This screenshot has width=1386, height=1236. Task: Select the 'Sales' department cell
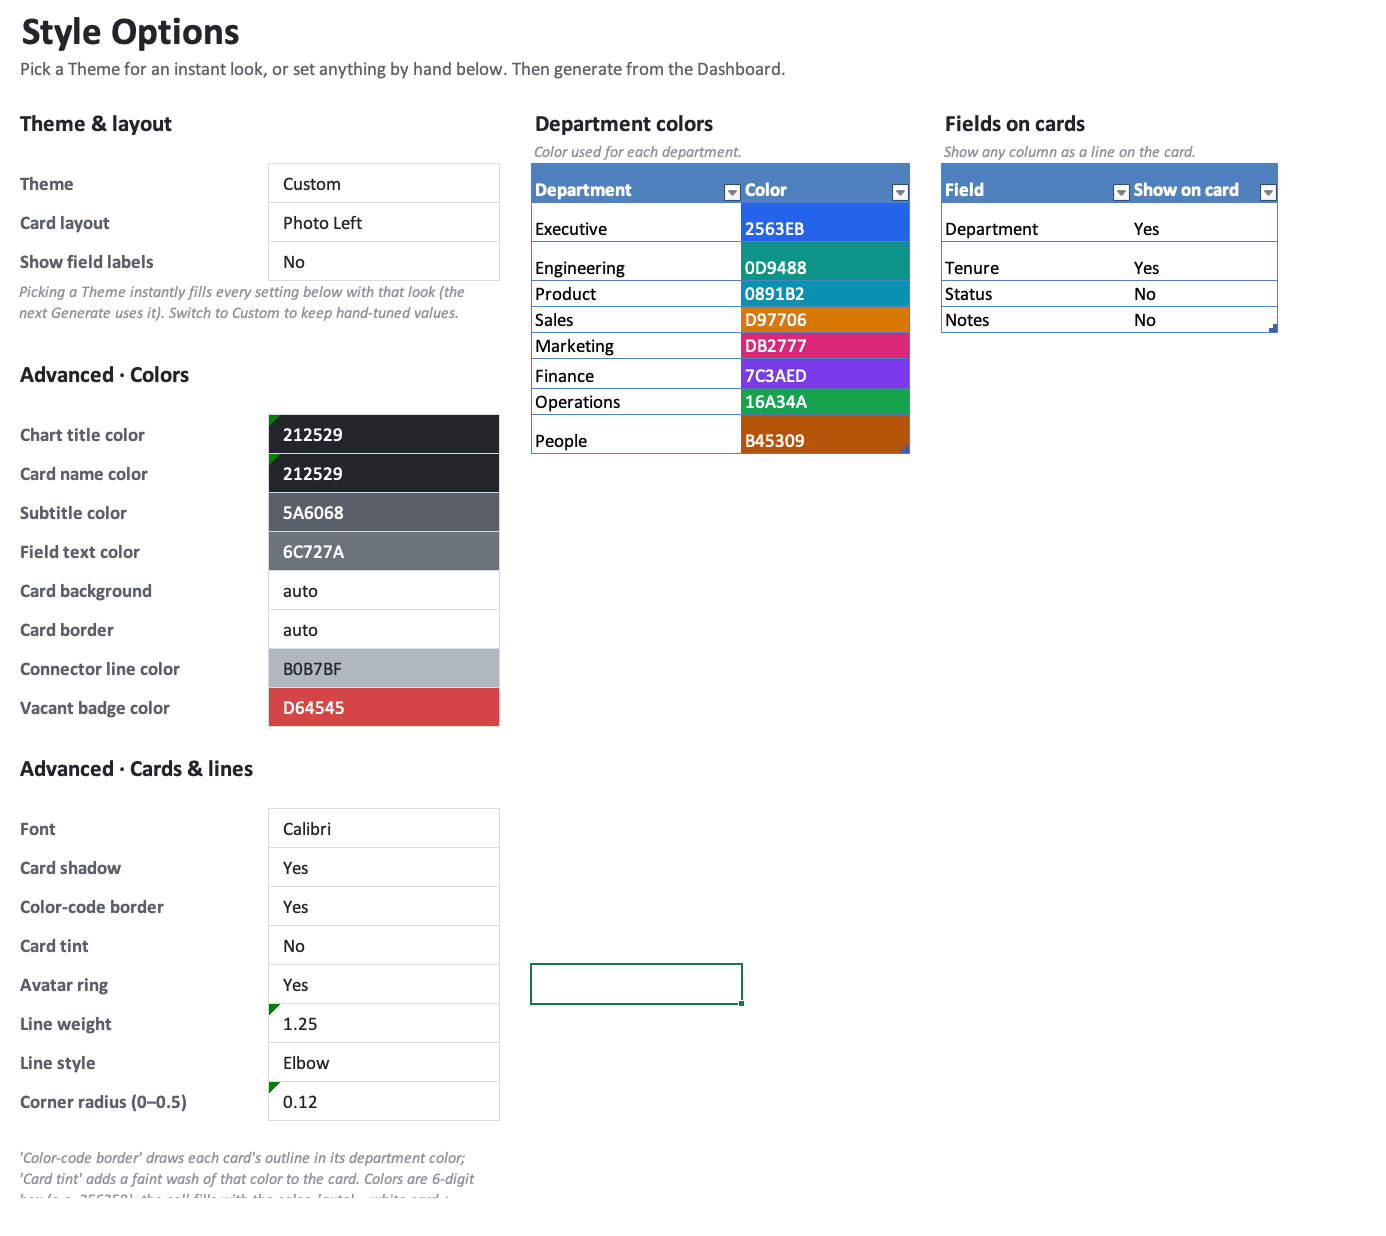[636, 319]
